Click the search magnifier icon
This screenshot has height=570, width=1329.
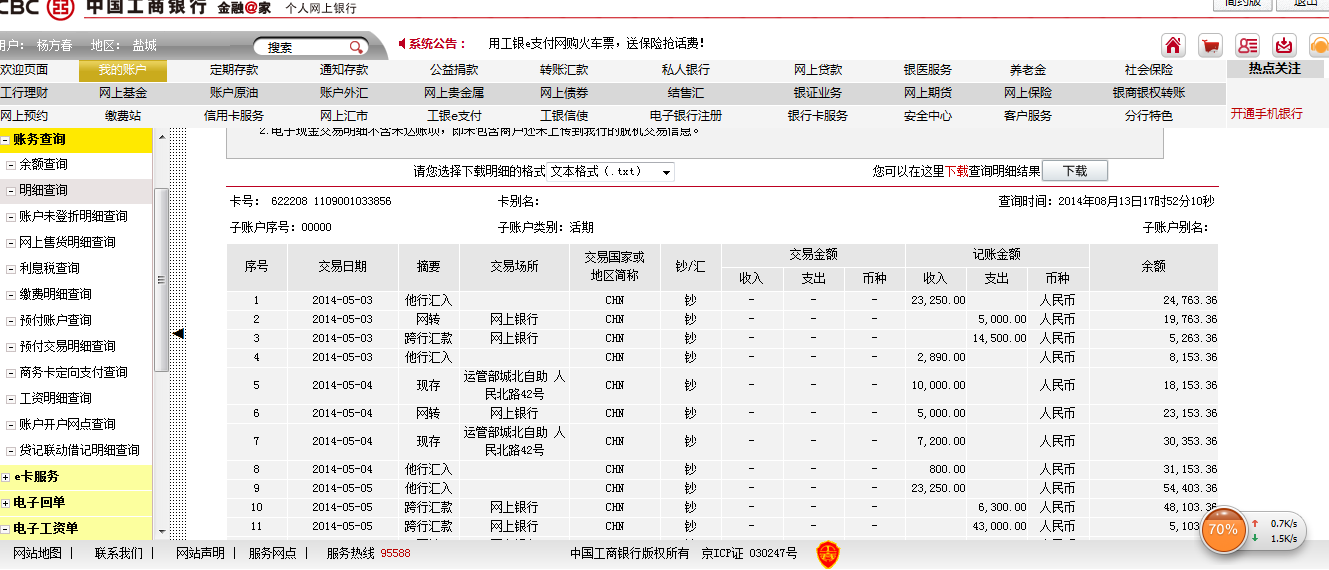point(356,47)
